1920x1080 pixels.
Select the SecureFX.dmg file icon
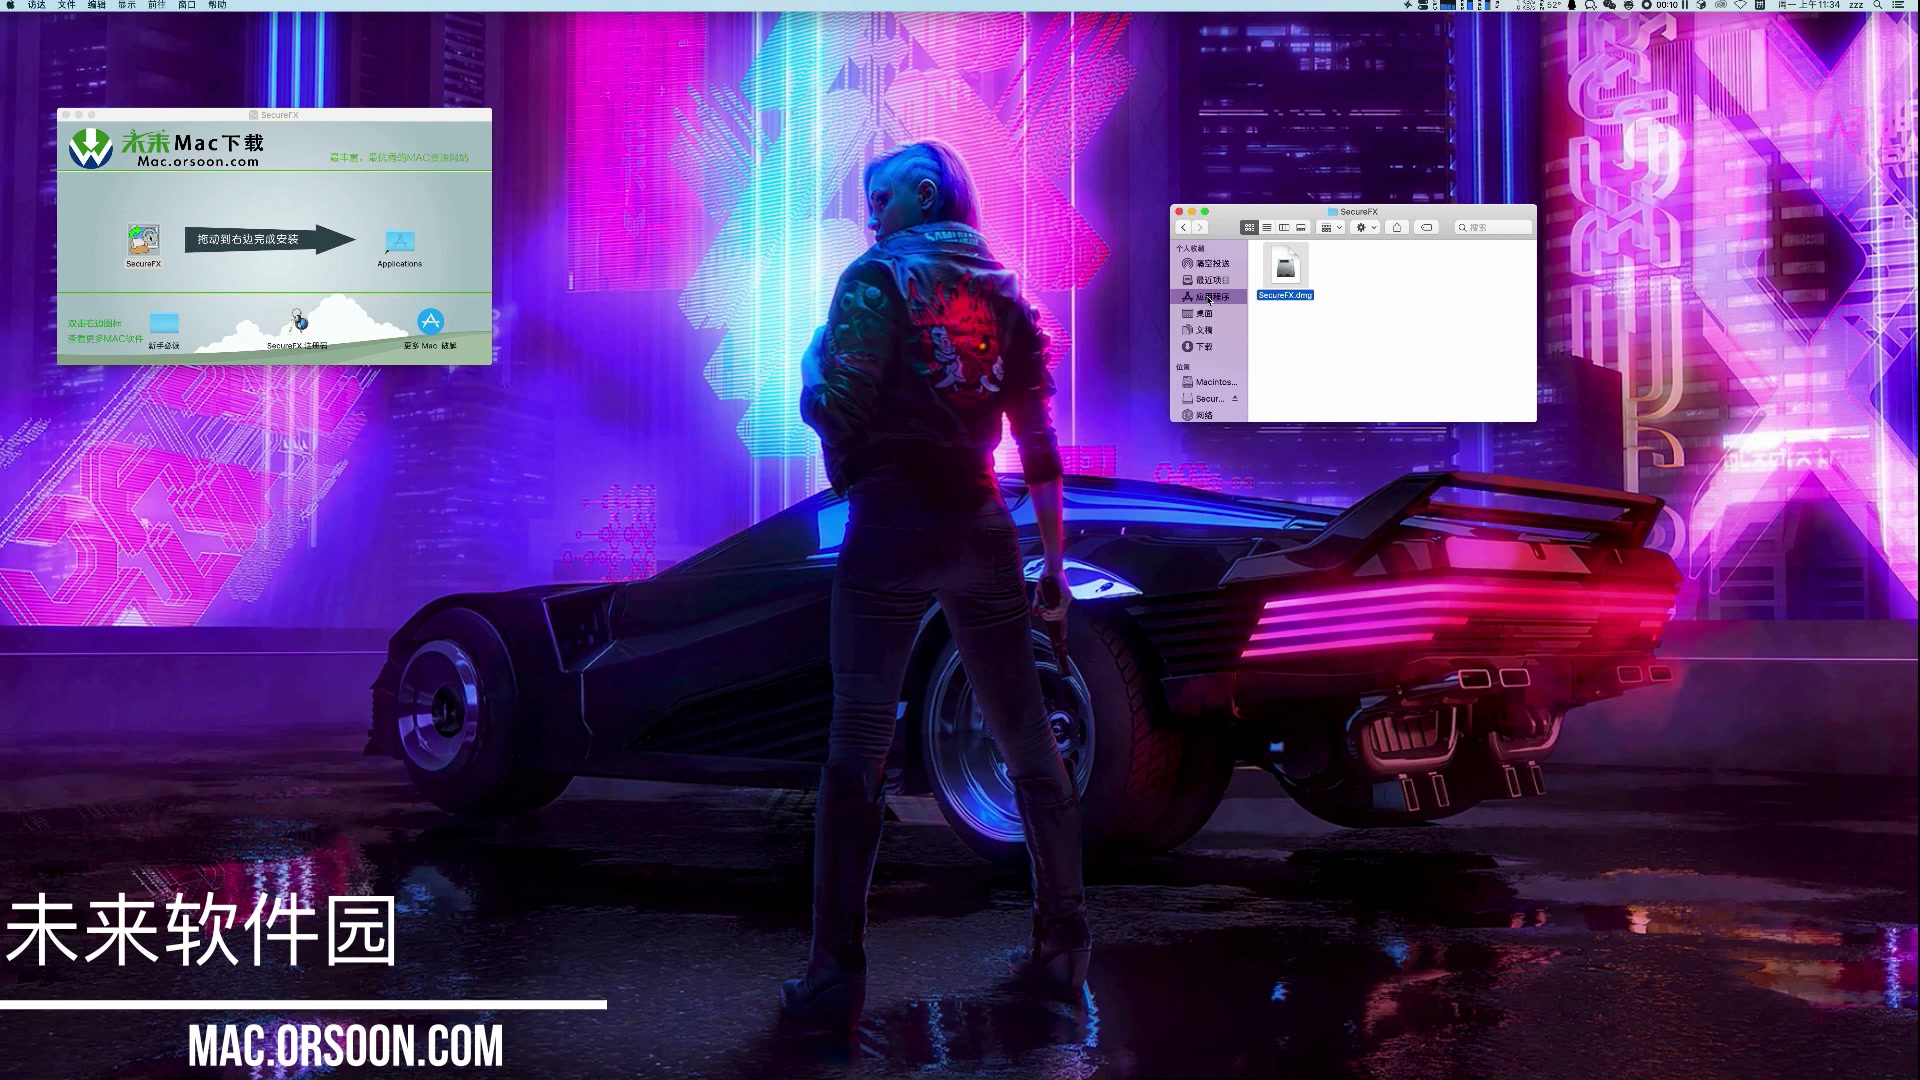(x=1286, y=266)
